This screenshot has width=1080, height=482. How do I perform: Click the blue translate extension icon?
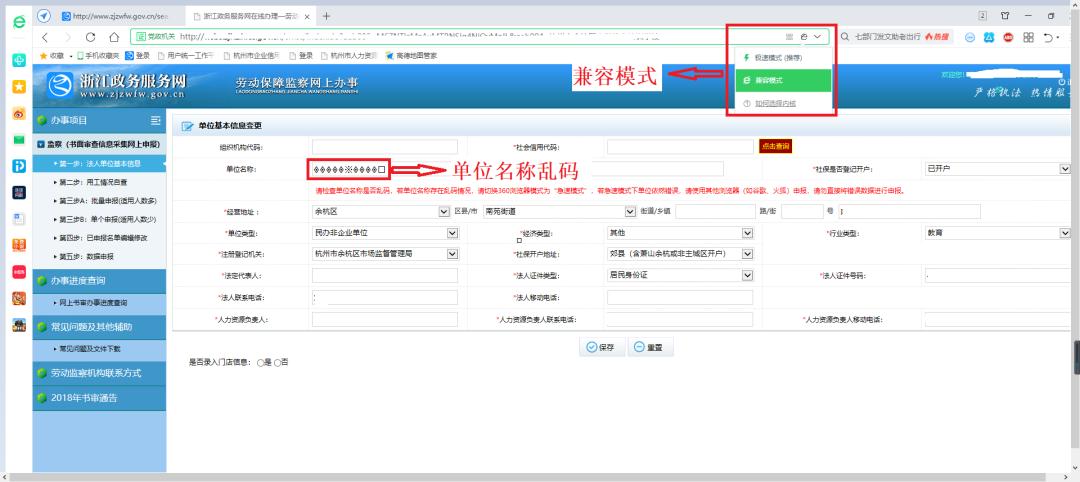click(x=989, y=37)
